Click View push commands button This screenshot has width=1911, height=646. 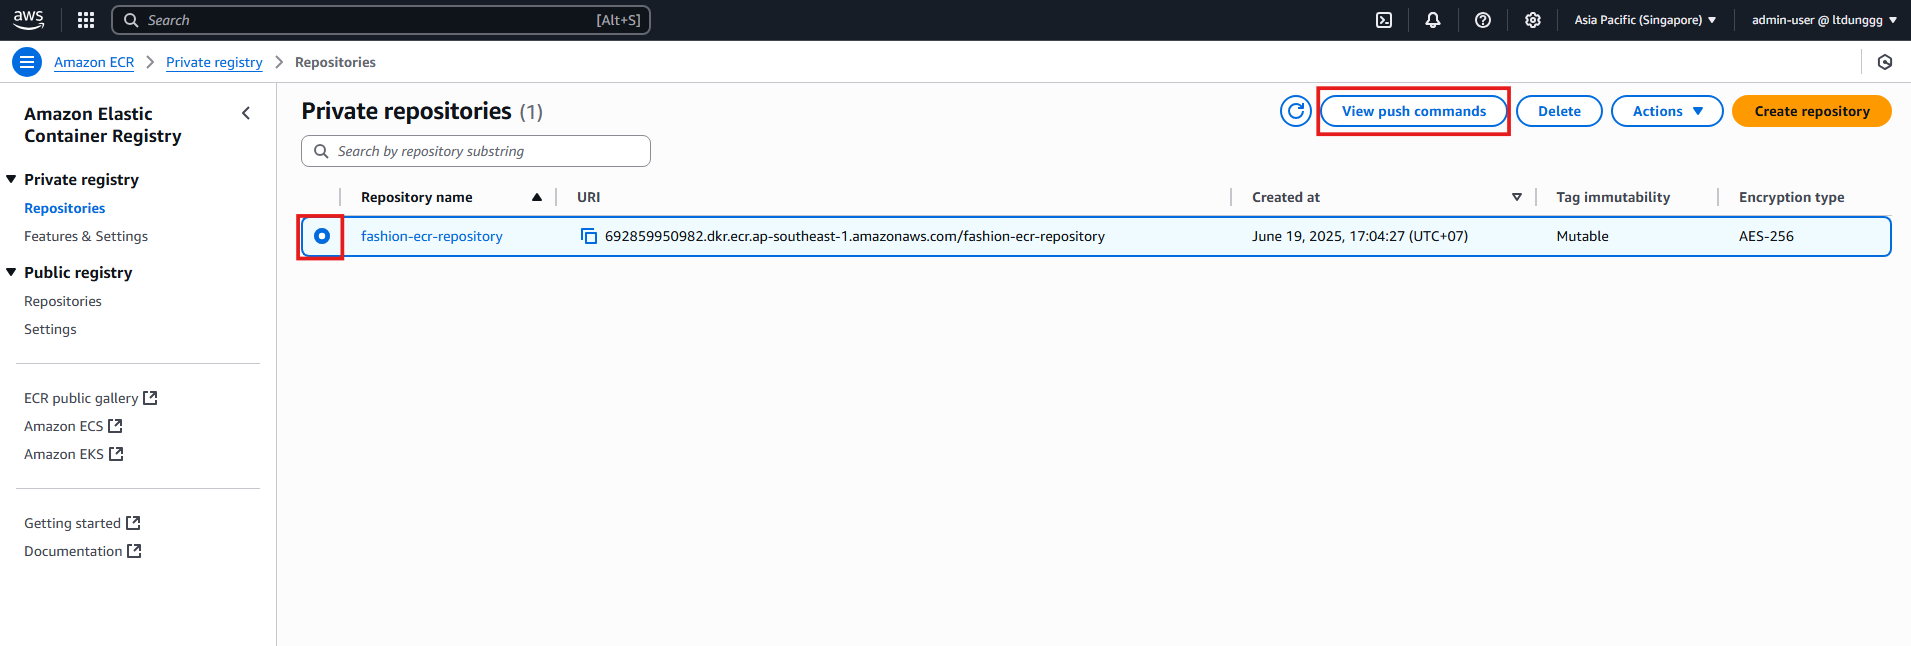pos(1413,111)
